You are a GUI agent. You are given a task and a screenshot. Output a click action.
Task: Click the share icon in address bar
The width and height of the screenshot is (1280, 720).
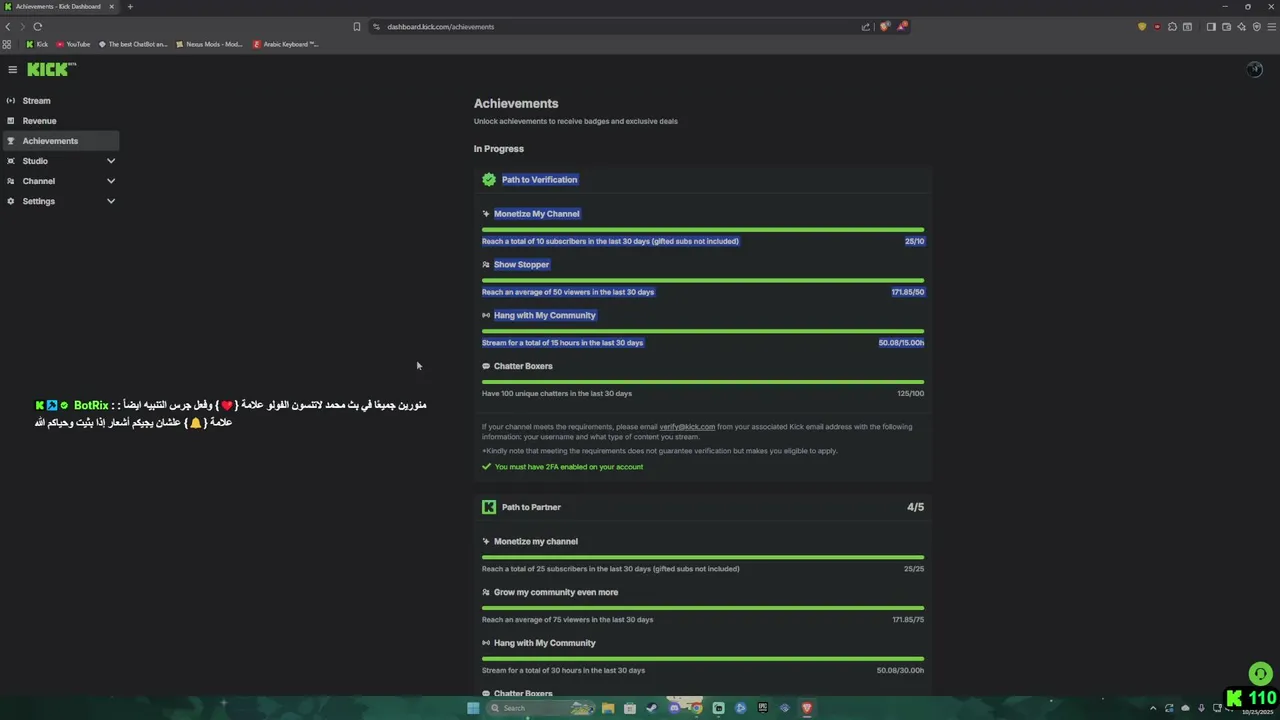point(866,27)
